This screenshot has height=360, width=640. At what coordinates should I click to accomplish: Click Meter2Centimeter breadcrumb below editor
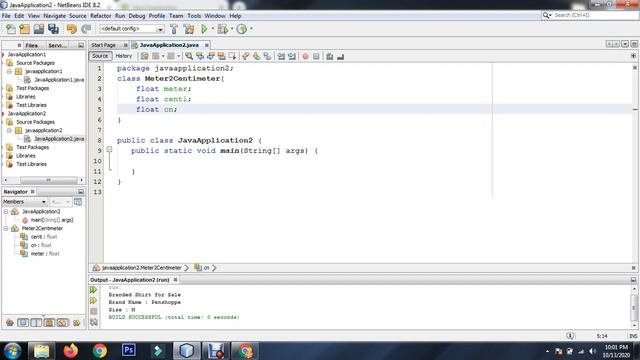141,268
